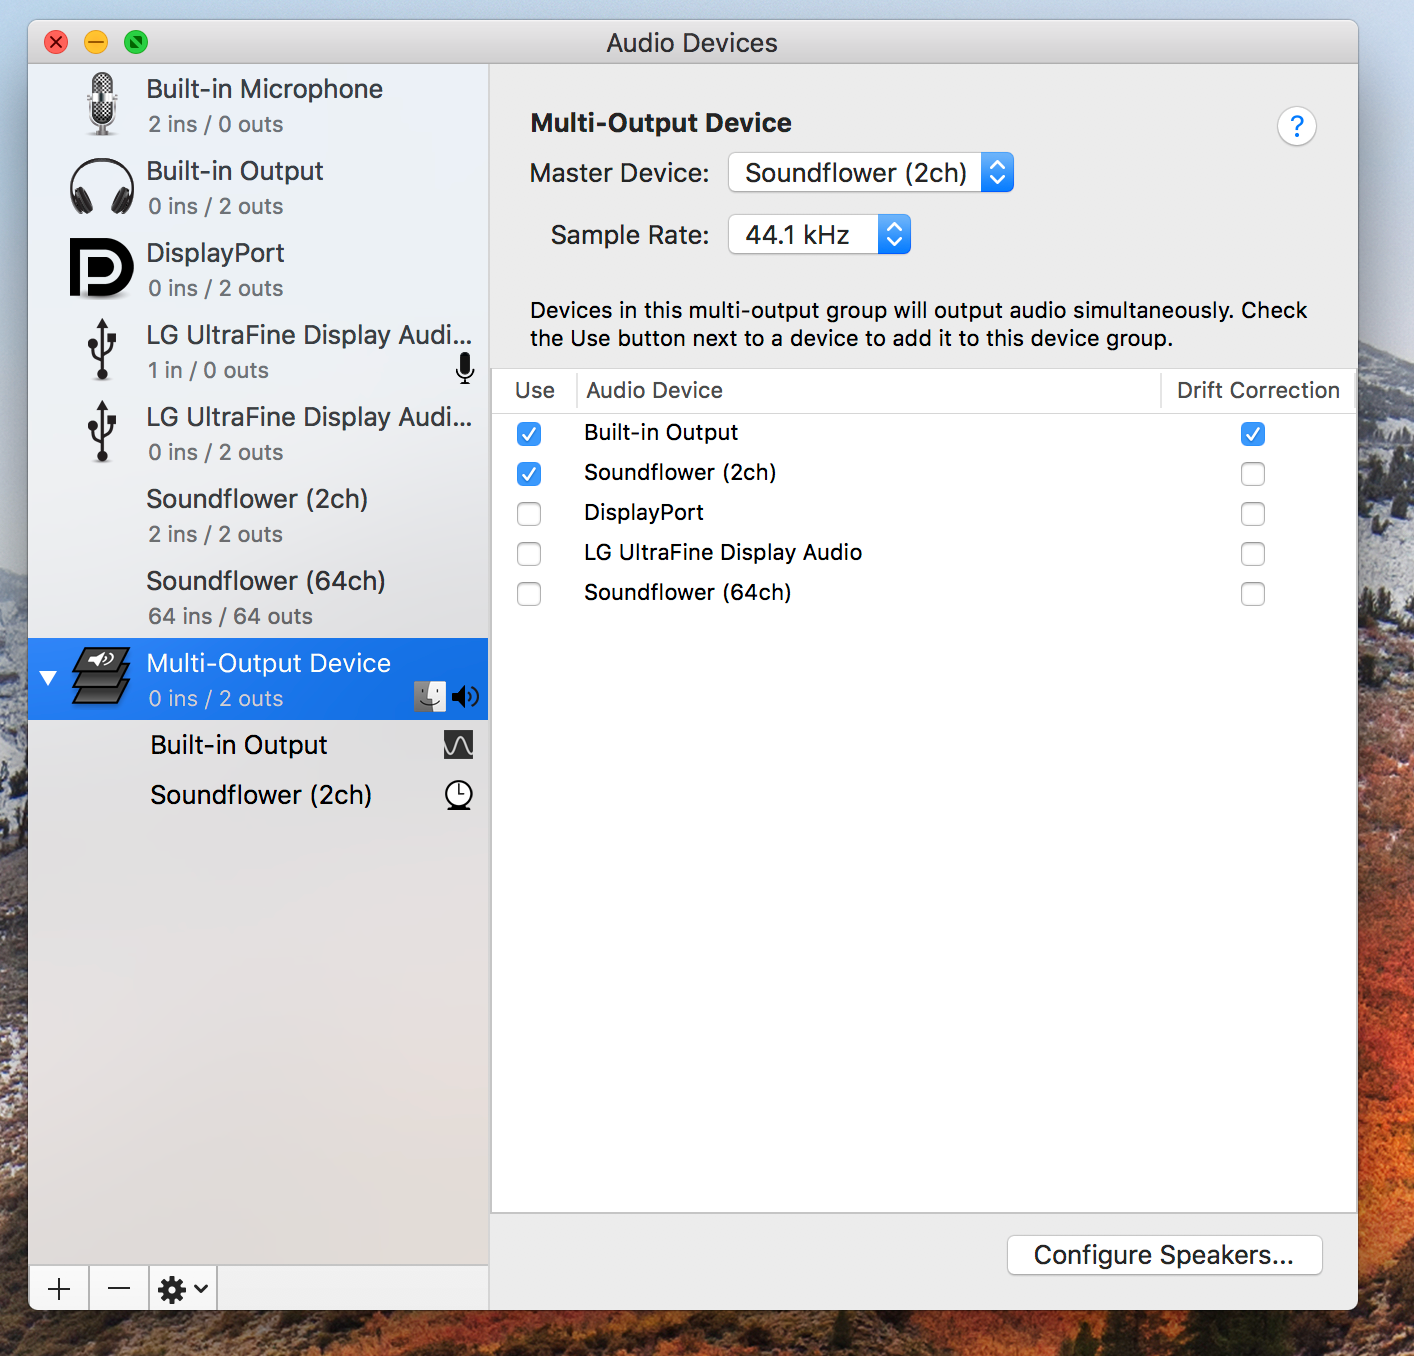Open the gear action menu

(183, 1289)
